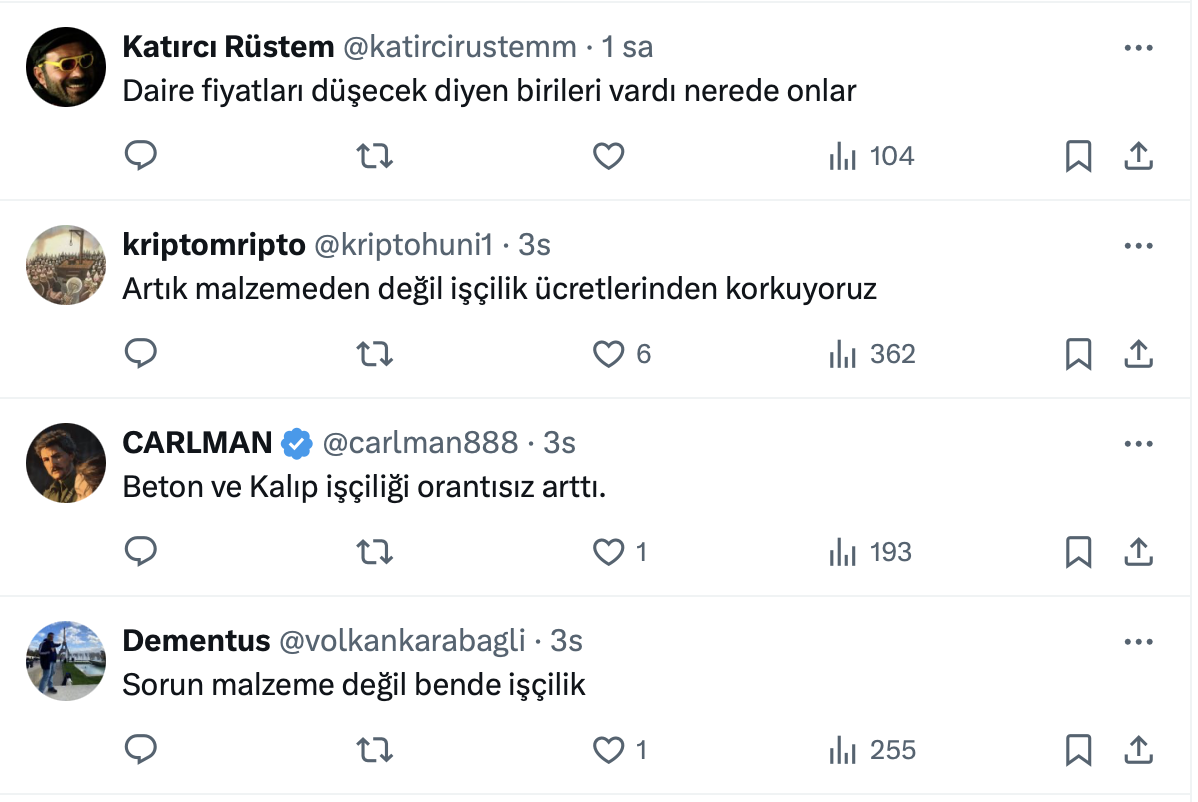
Task: Reply to Katırcı Rüstem's tweet
Action: coord(141,156)
